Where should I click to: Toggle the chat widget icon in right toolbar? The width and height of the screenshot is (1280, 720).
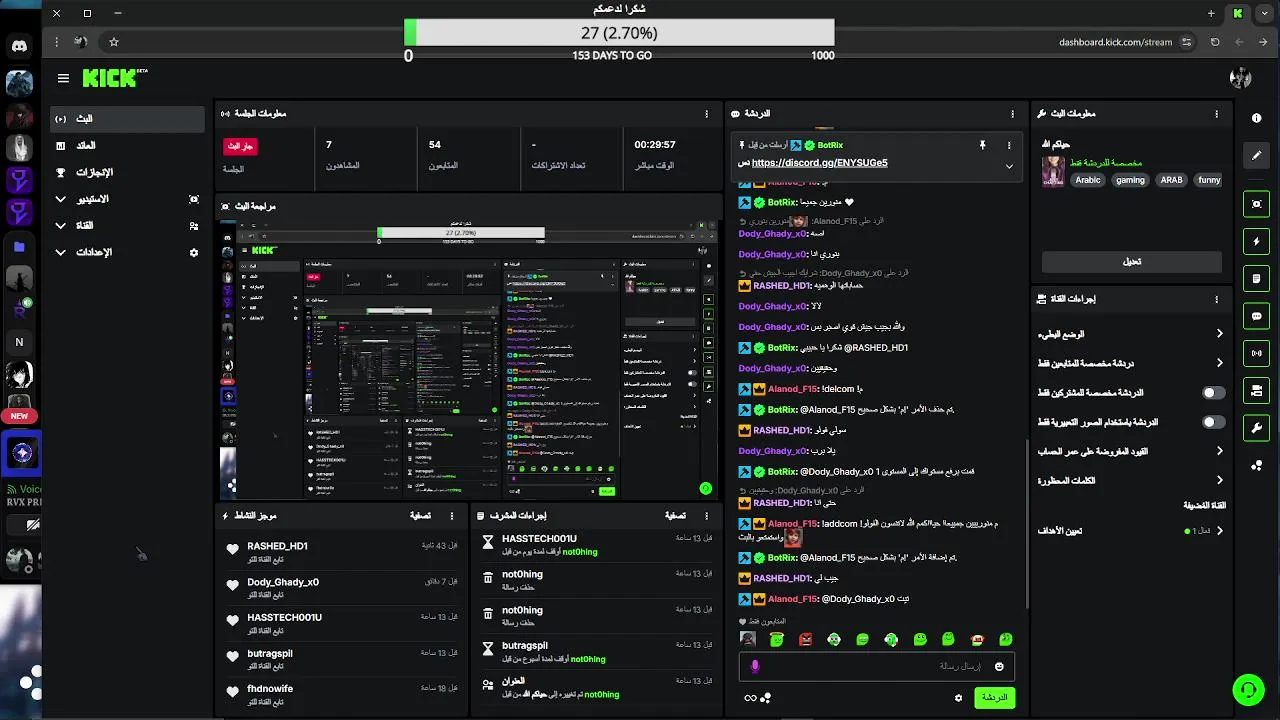click(x=1256, y=316)
